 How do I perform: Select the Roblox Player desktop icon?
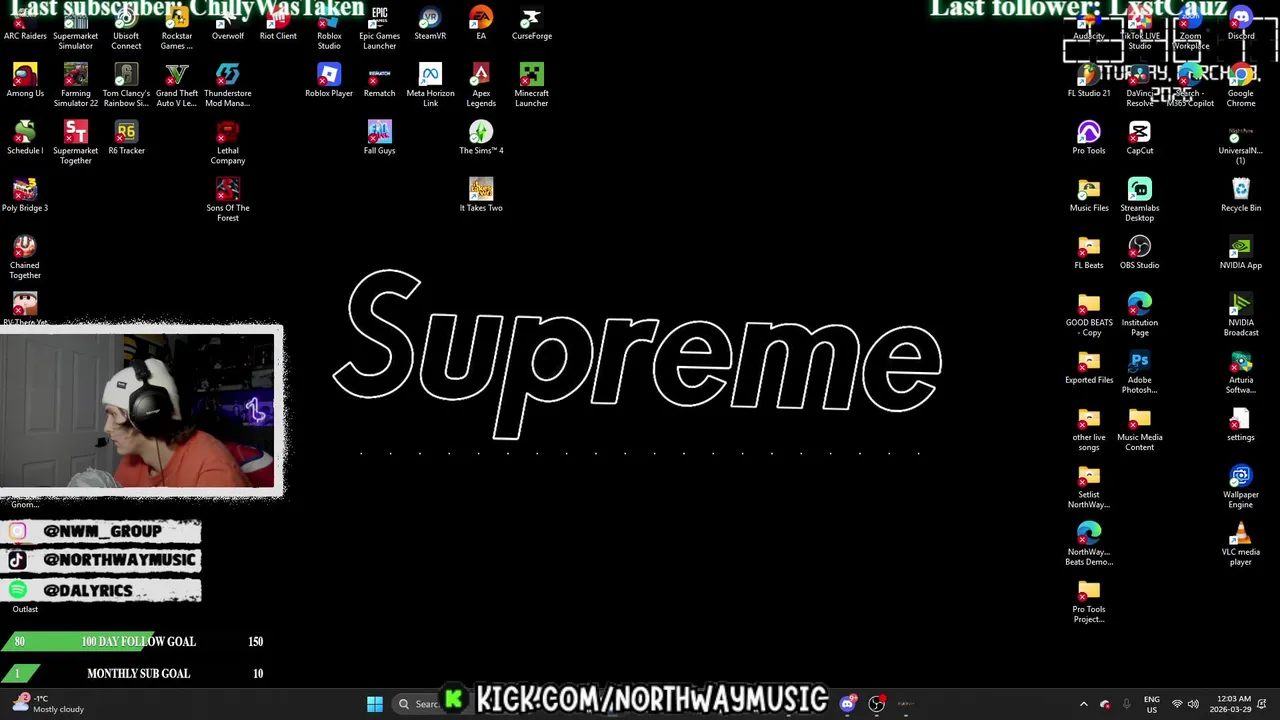tap(329, 80)
